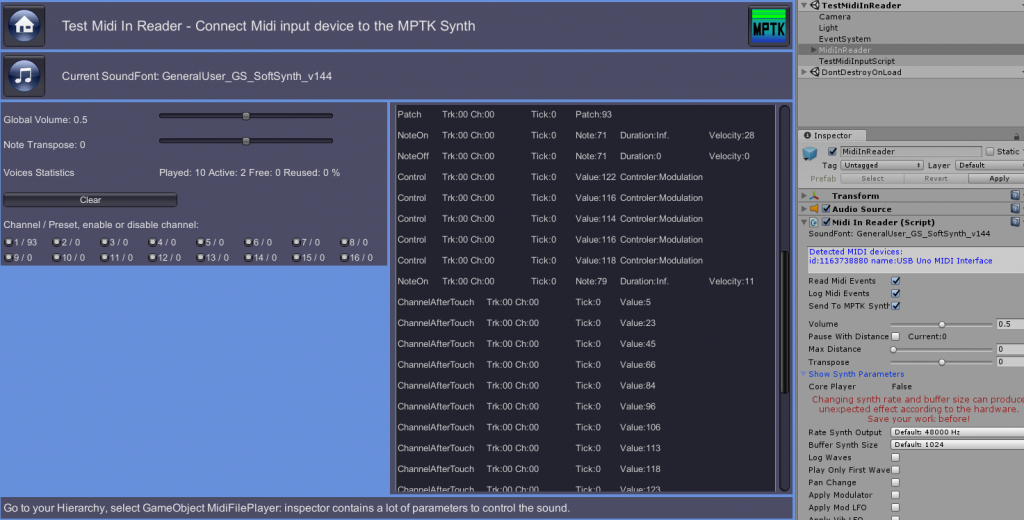Toggle MidiInReader active checkbox in Inspector
The width and height of the screenshot is (1024, 520).
832,152
